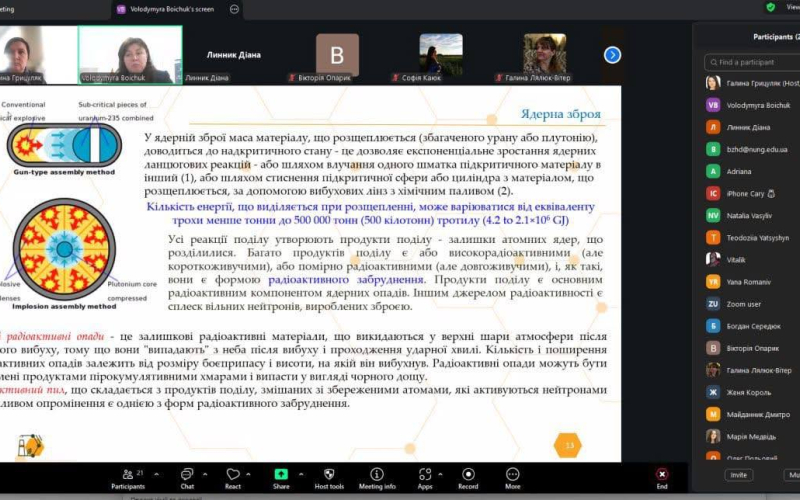Click the green Share screen icon
This screenshot has width=800, height=500.
281,474
